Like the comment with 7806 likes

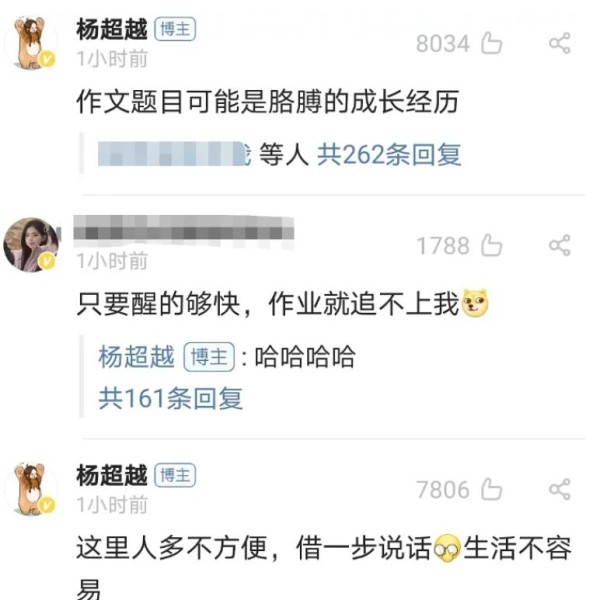[x=491, y=489]
